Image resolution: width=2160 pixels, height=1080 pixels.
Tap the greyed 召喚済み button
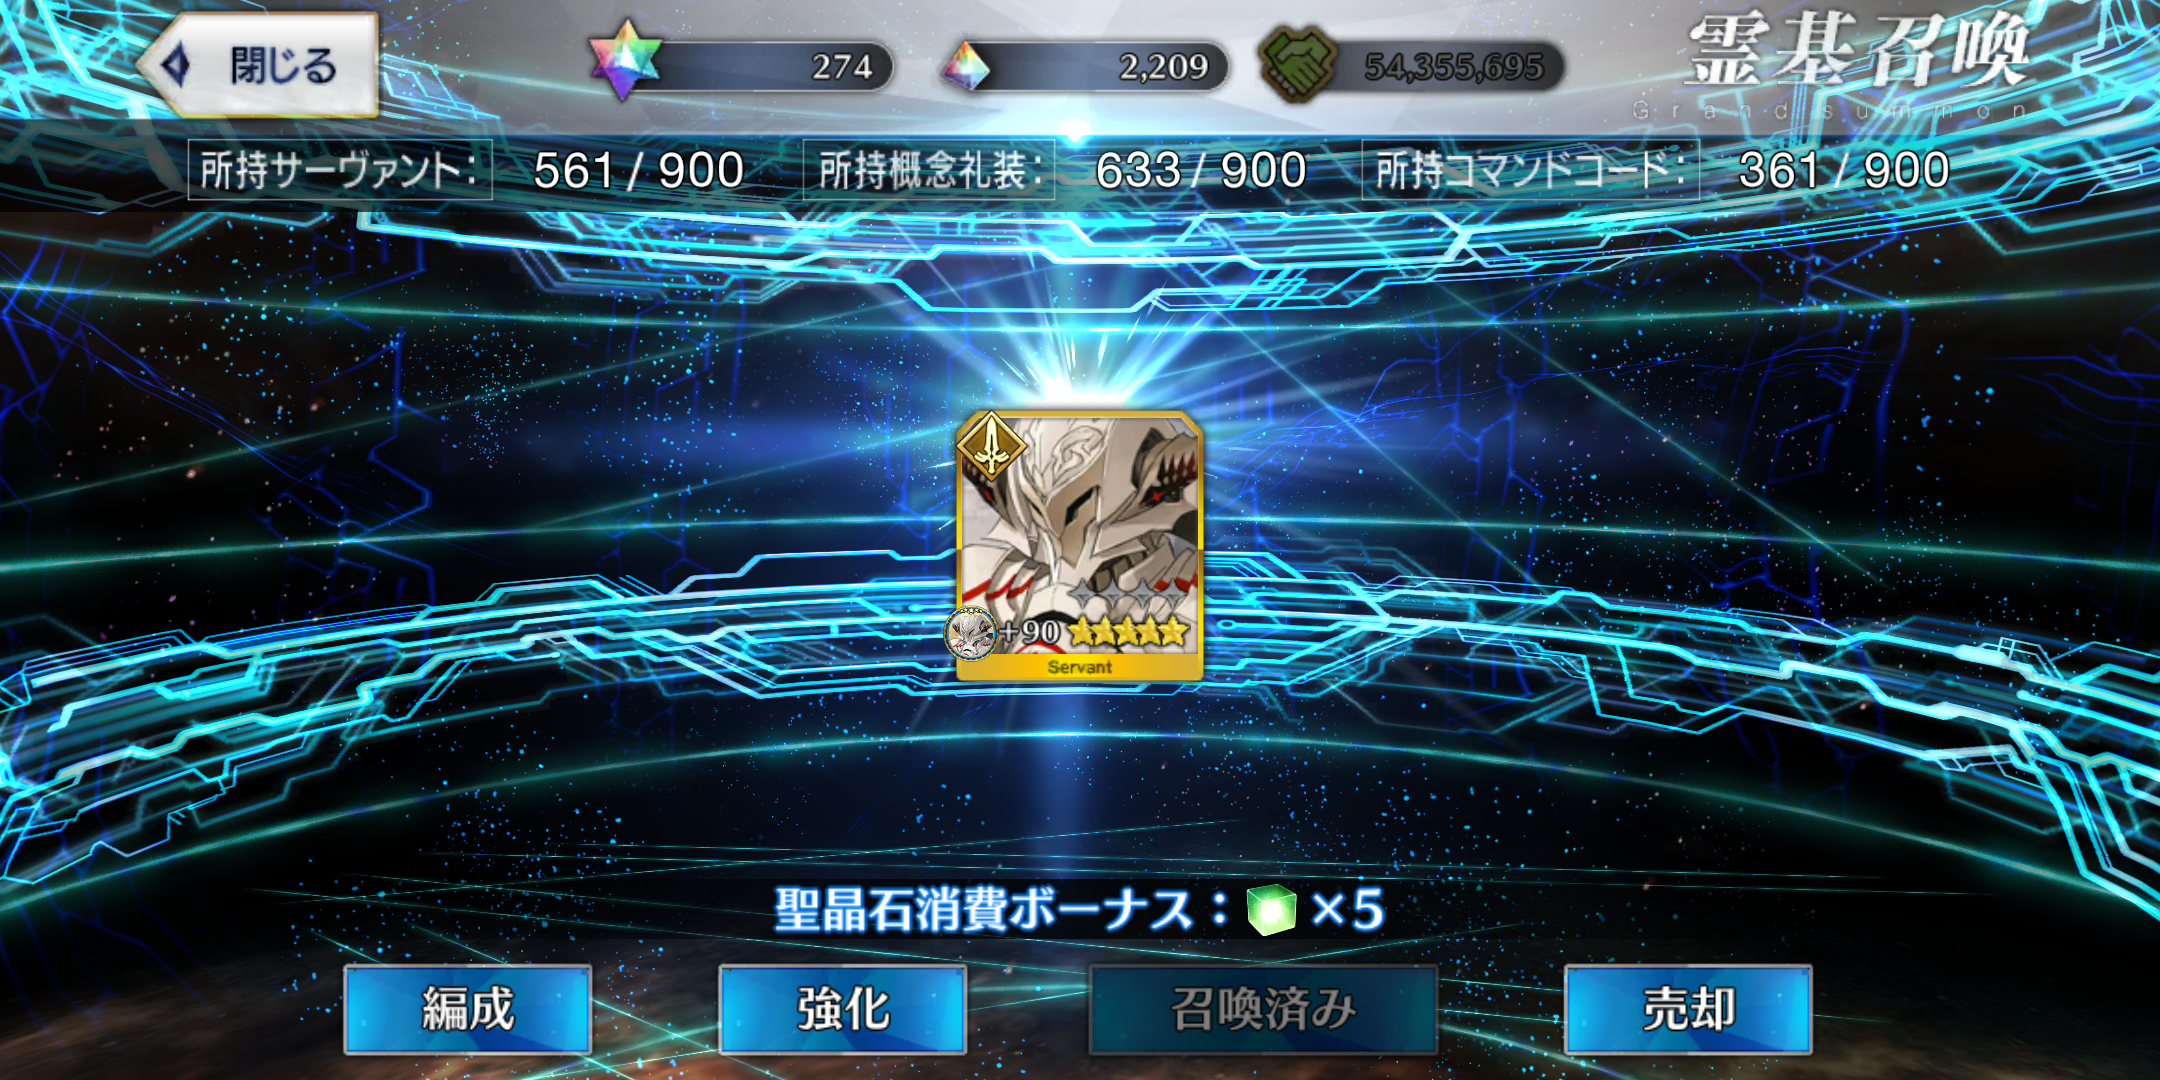[x=1263, y=1009]
